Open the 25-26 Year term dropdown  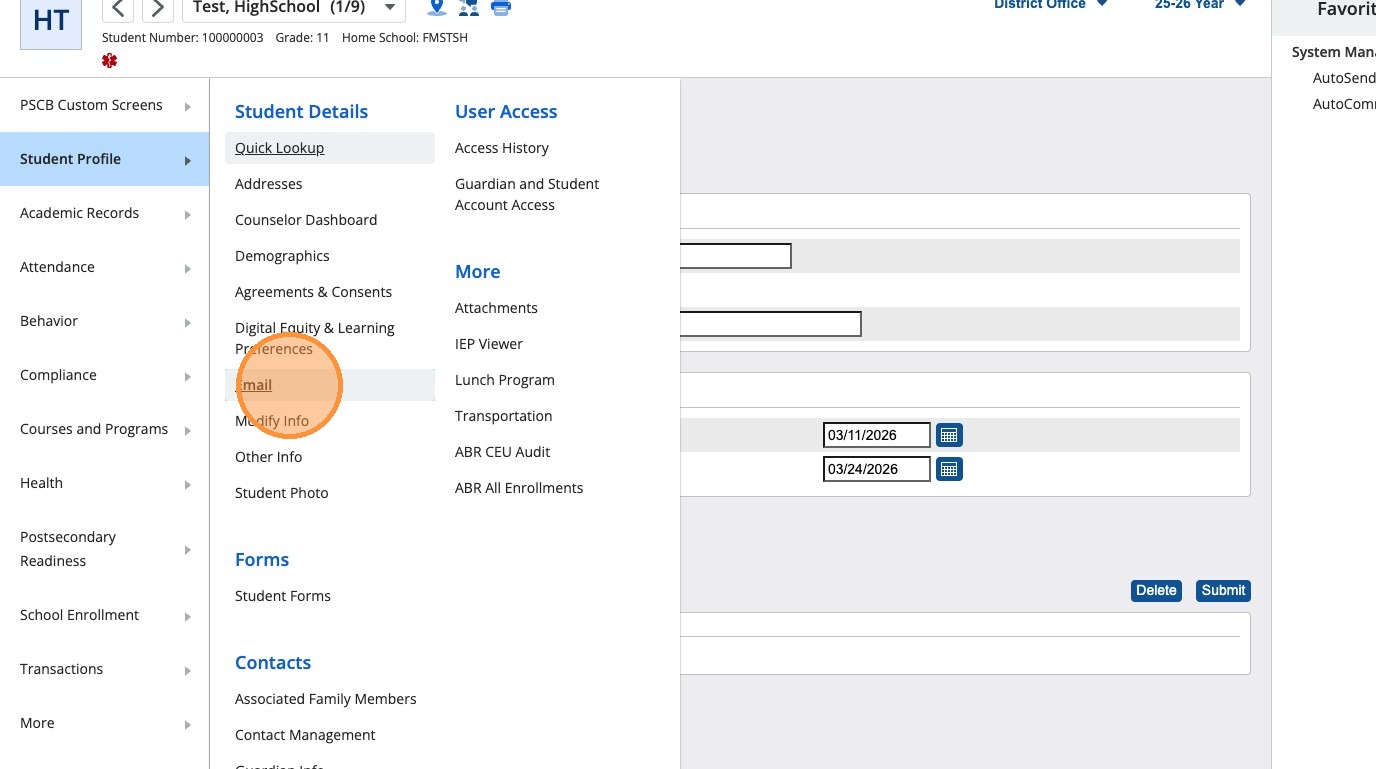(x=1200, y=5)
